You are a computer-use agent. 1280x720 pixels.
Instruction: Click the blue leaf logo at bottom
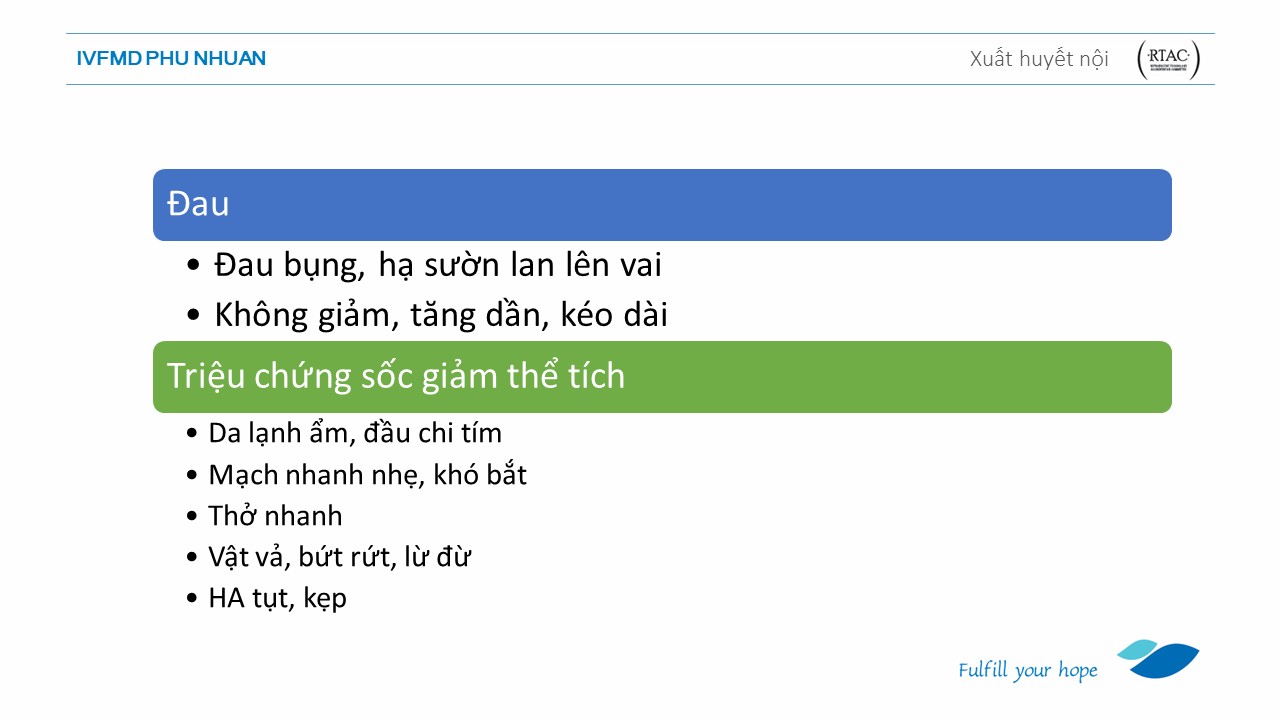(x=1158, y=658)
